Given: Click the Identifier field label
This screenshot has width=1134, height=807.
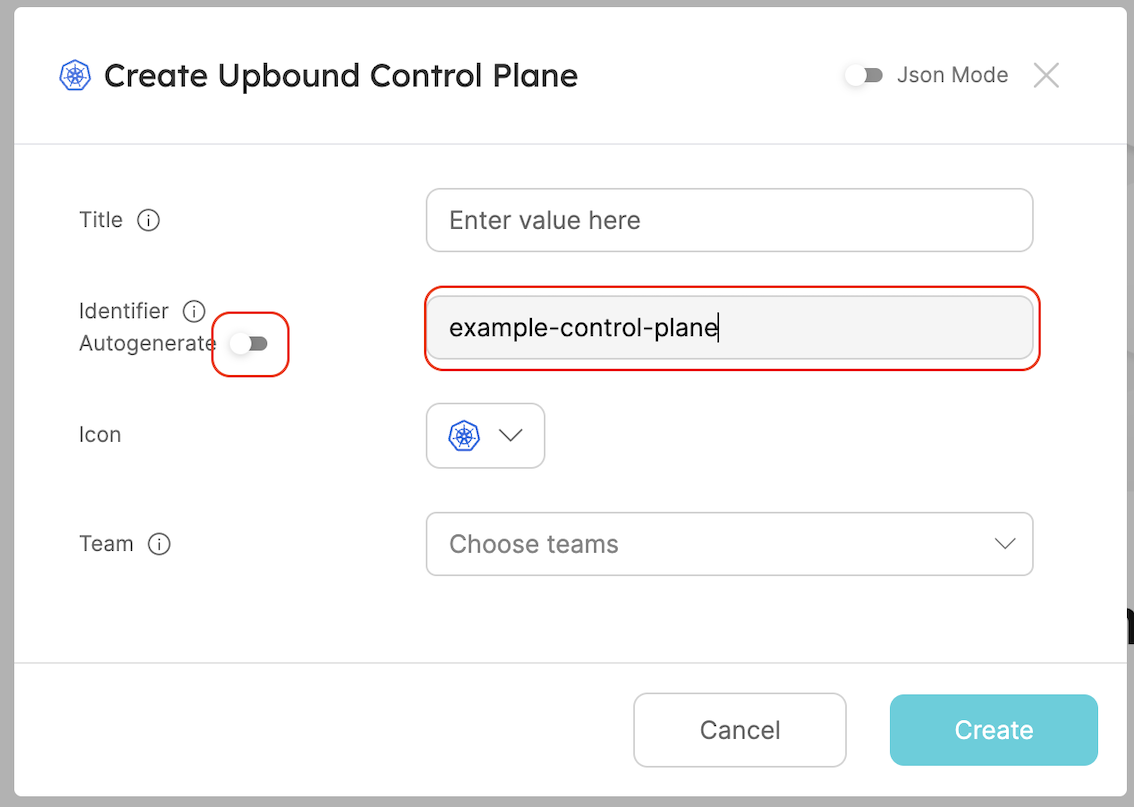Looking at the screenshot, I should tap(124, 311).
